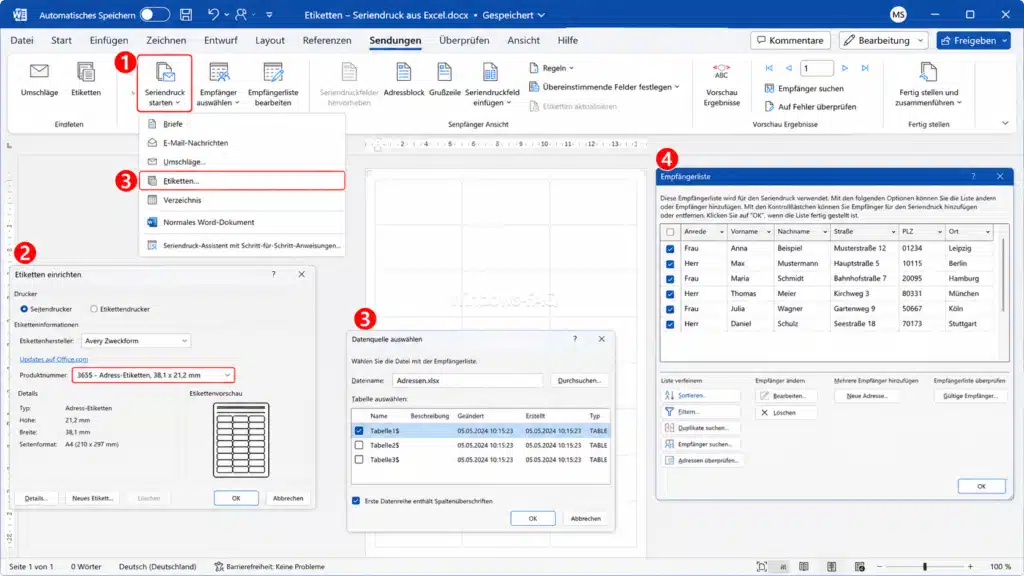Viewport: 1024px width, 576px height.
Task: Choose E-Mail-Nachrichten menu entry
Action: click(242, 142)
